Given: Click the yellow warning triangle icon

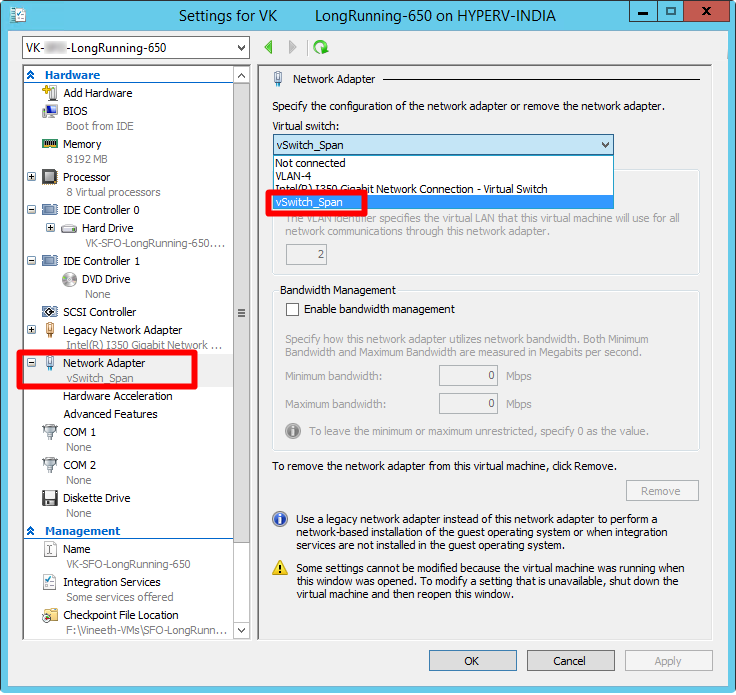Looking at the screenshot, I should 280,568.
